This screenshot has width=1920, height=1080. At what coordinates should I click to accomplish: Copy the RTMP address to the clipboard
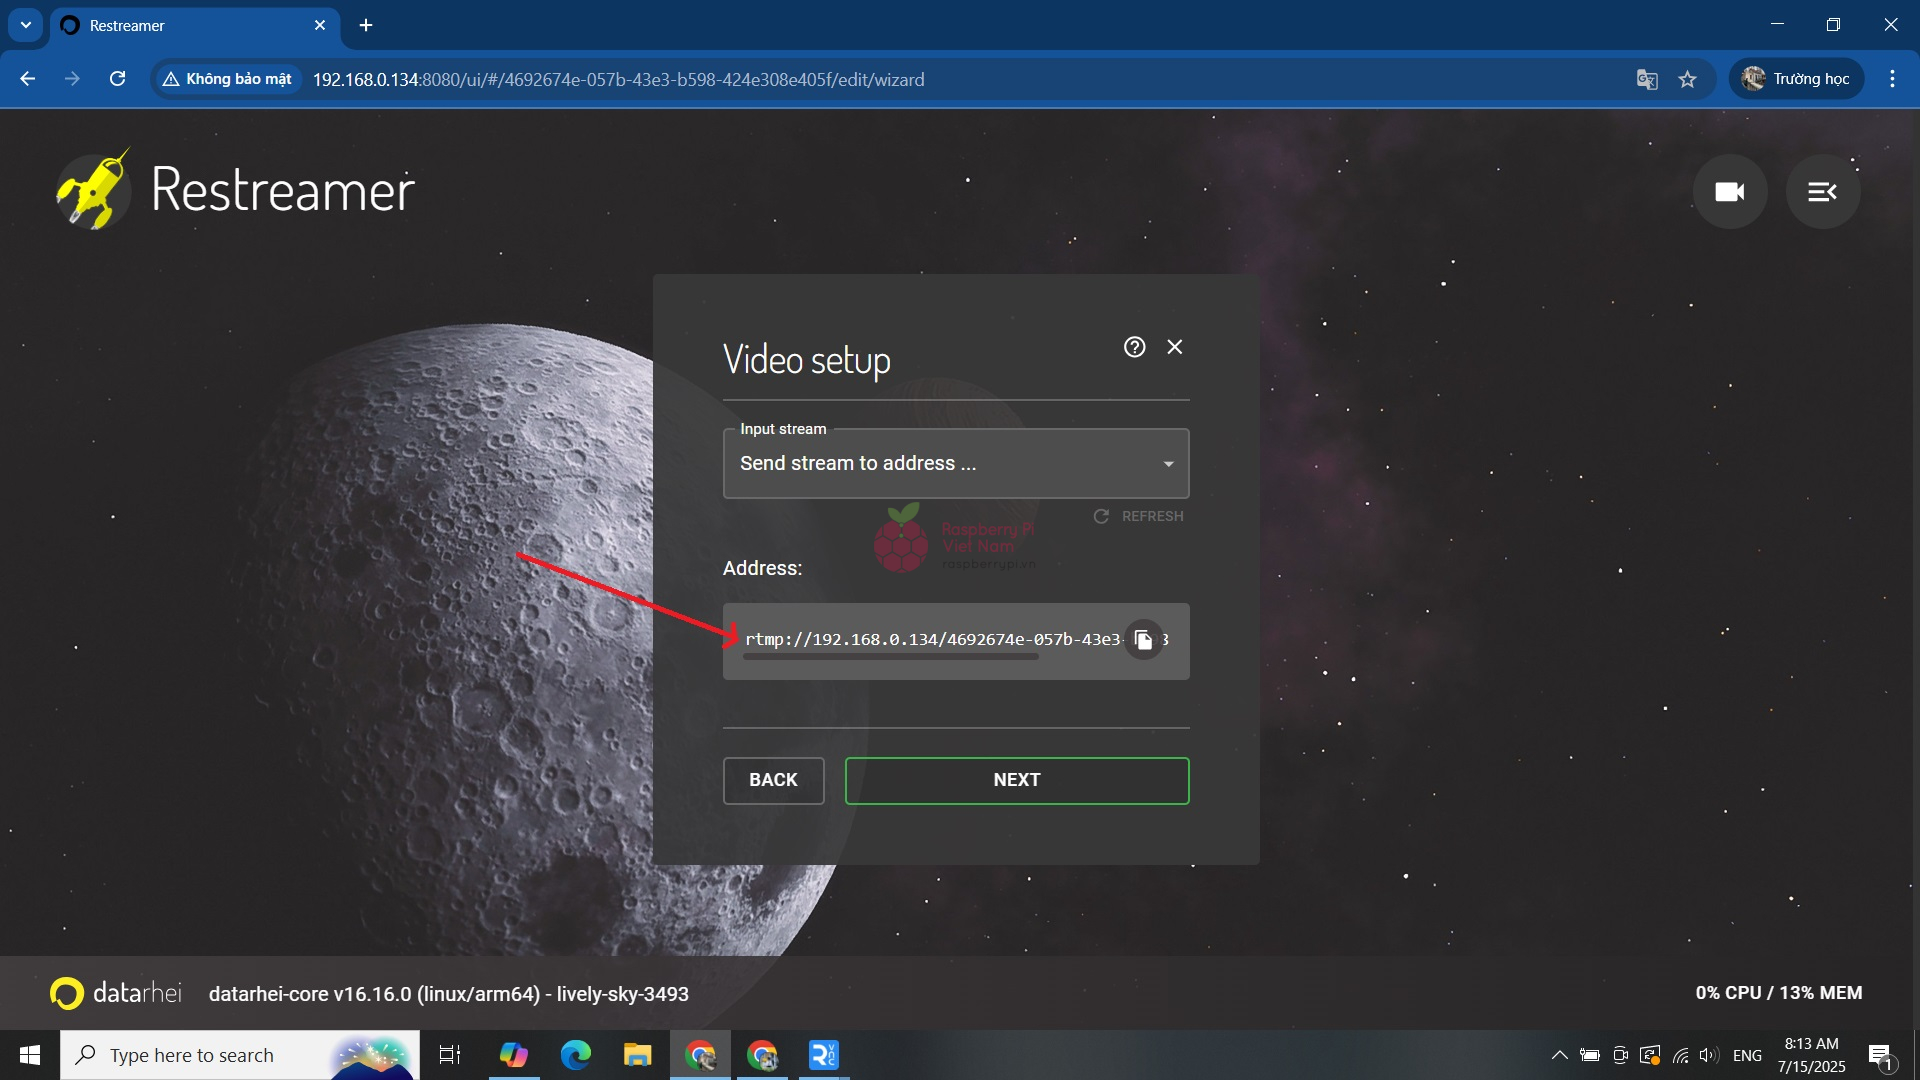1144,640
